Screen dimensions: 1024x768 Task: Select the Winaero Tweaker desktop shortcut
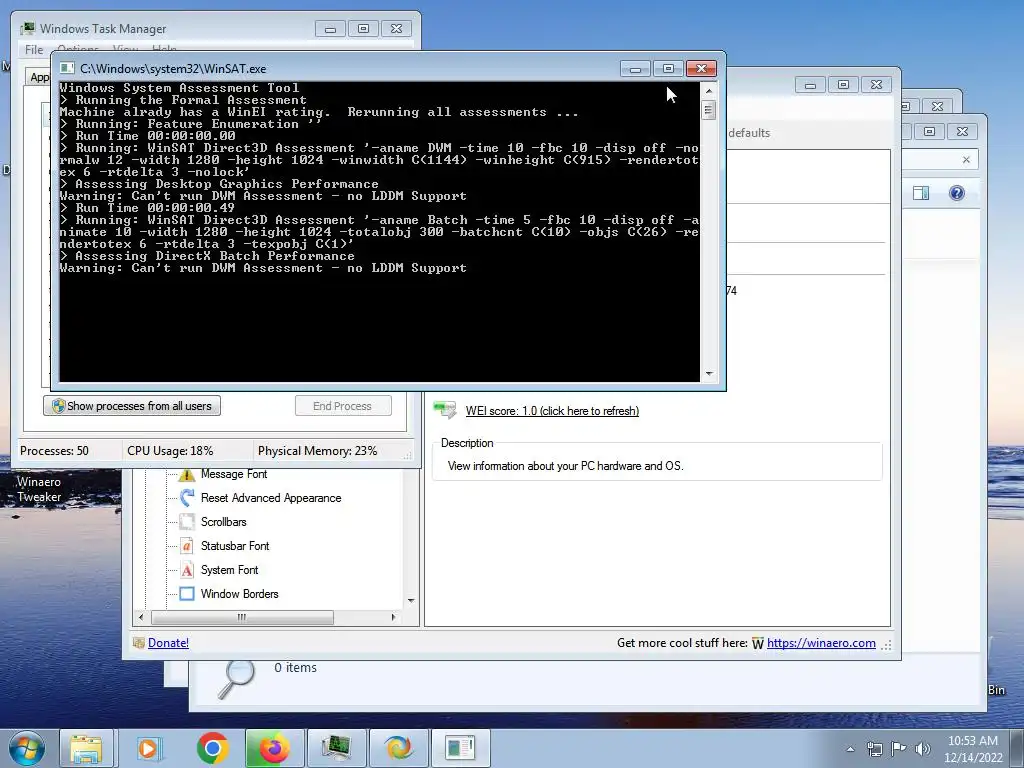(39, 488)
